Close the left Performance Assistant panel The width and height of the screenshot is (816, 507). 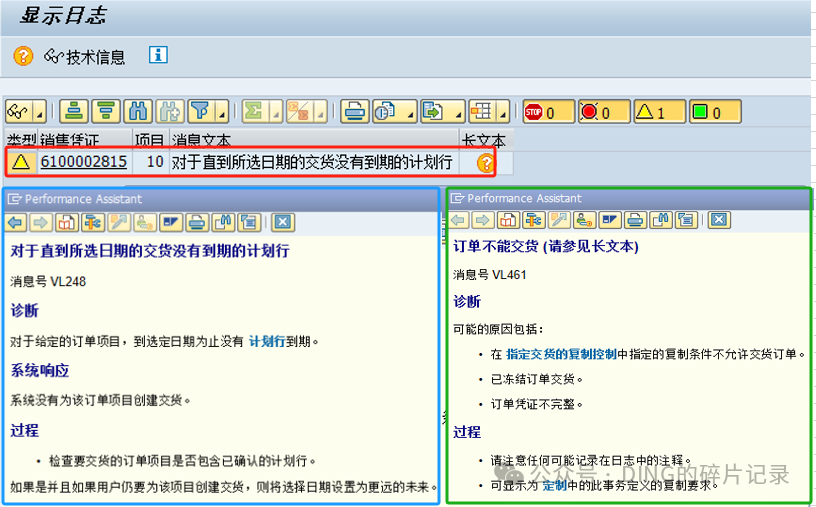(283, 223)
